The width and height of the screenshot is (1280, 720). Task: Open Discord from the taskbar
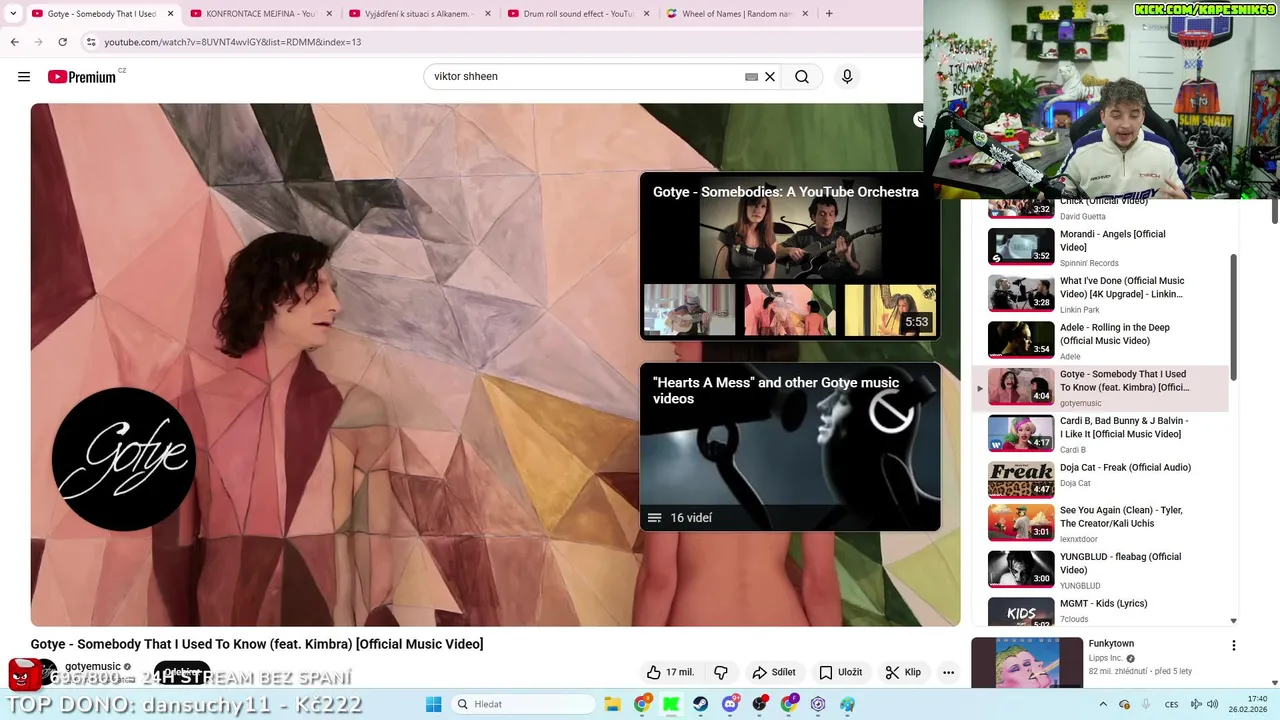tap(730, 704)
